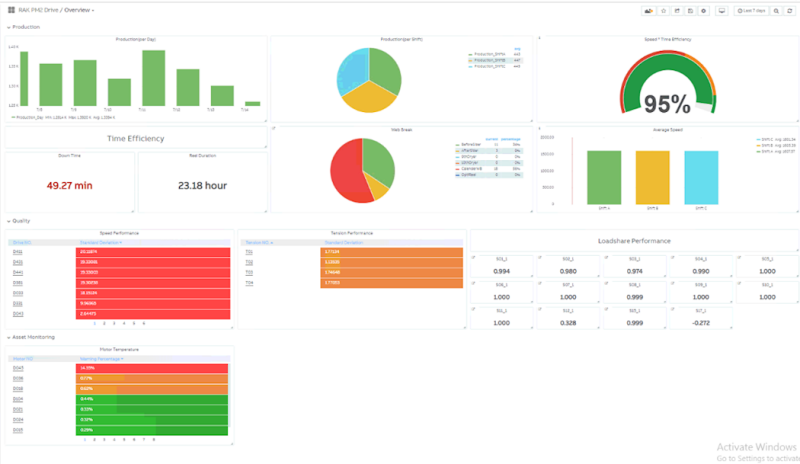Collapse the Quality row

(18, 221)
